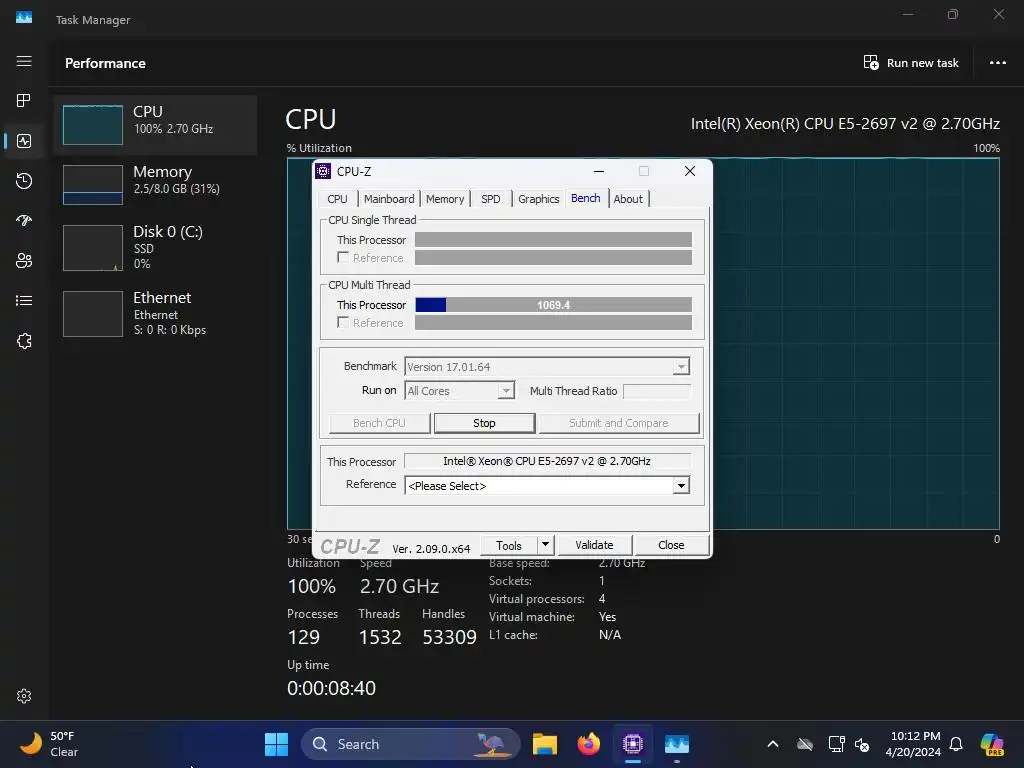Open the Task Manager hamburger navigation menu
Viewport: 1024px width, 768px height.
point(24,61)
